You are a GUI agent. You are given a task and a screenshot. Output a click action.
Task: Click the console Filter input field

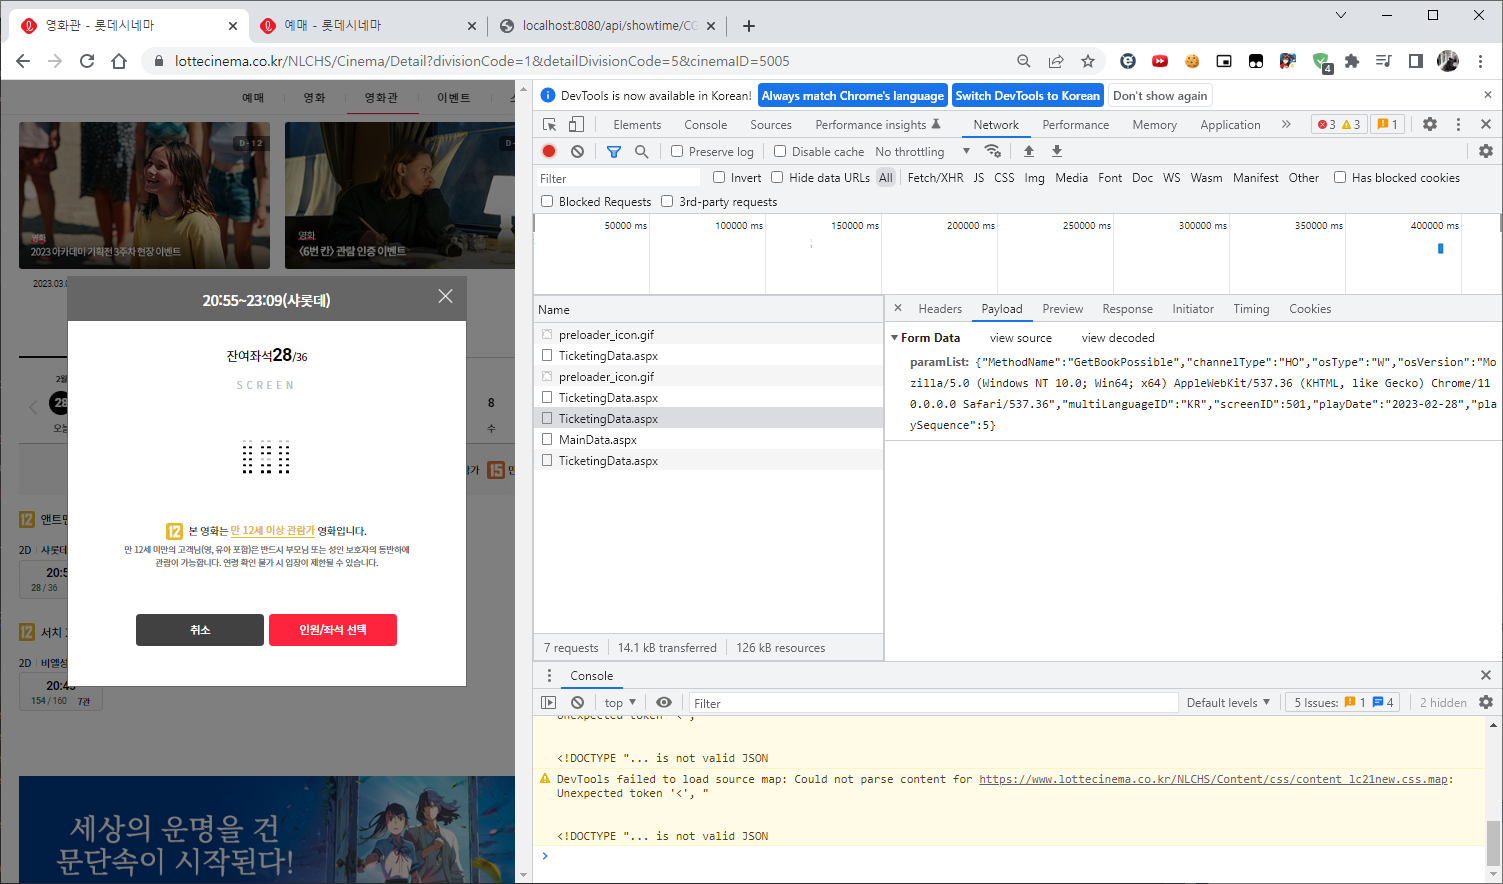coord(933,703)
